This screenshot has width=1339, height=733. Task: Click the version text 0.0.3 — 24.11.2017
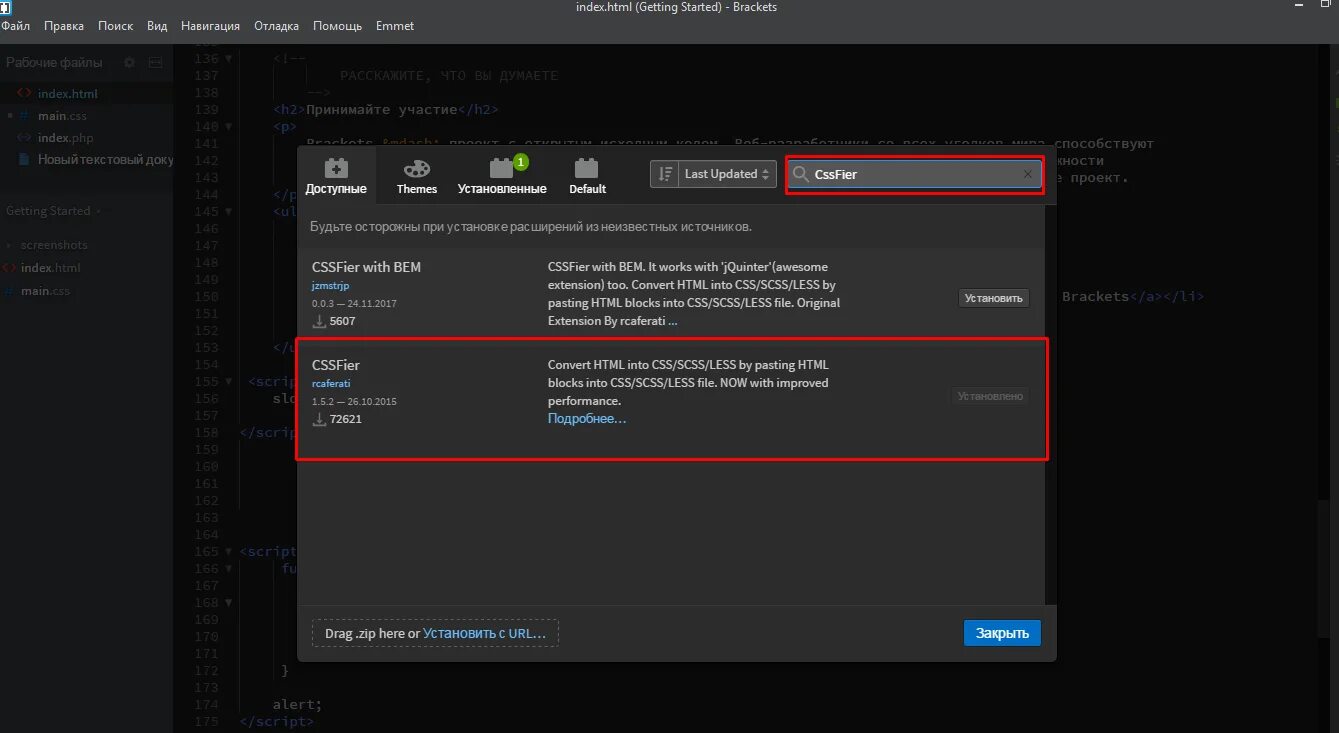point(354,303)
